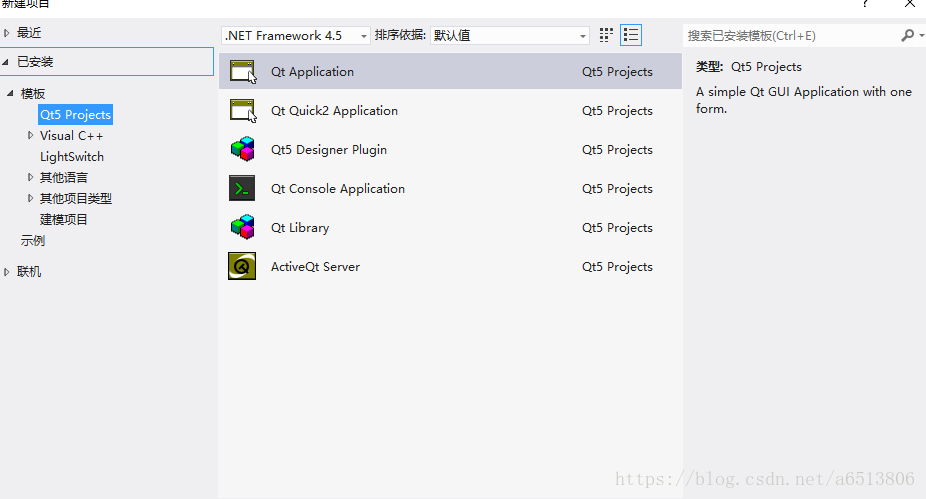Expand the 其他语言 node
Screen dimensions: 926x499
click(x=30, y=177)
